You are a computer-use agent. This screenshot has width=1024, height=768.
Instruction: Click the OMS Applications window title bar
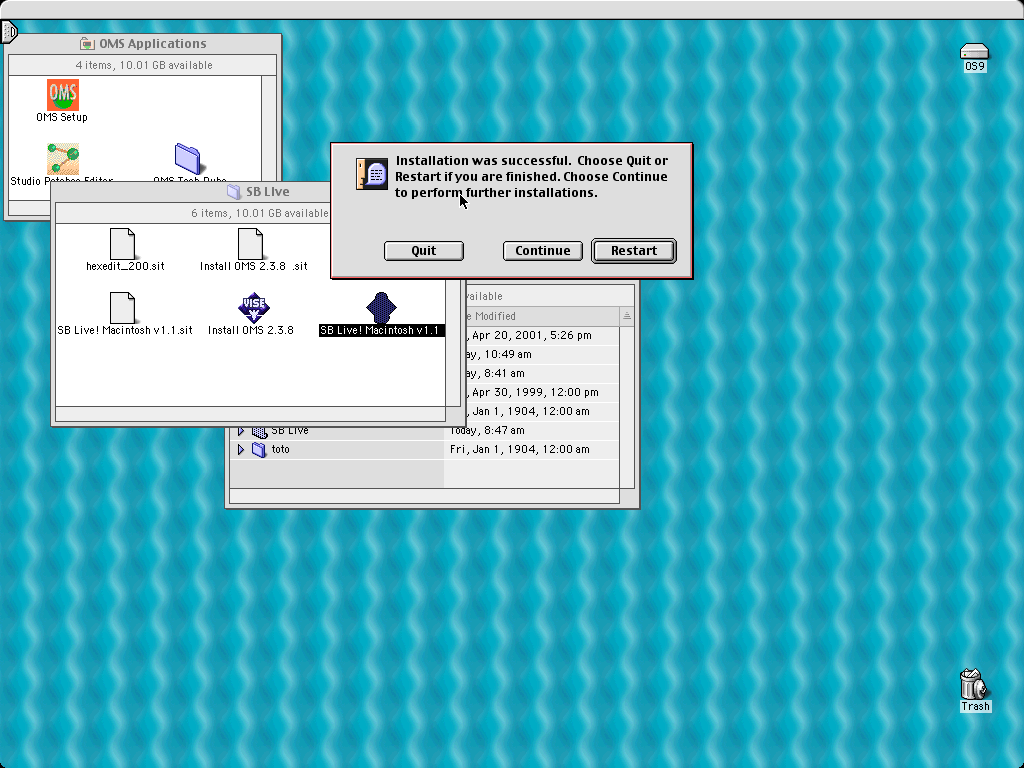click(x=142, y=44)
